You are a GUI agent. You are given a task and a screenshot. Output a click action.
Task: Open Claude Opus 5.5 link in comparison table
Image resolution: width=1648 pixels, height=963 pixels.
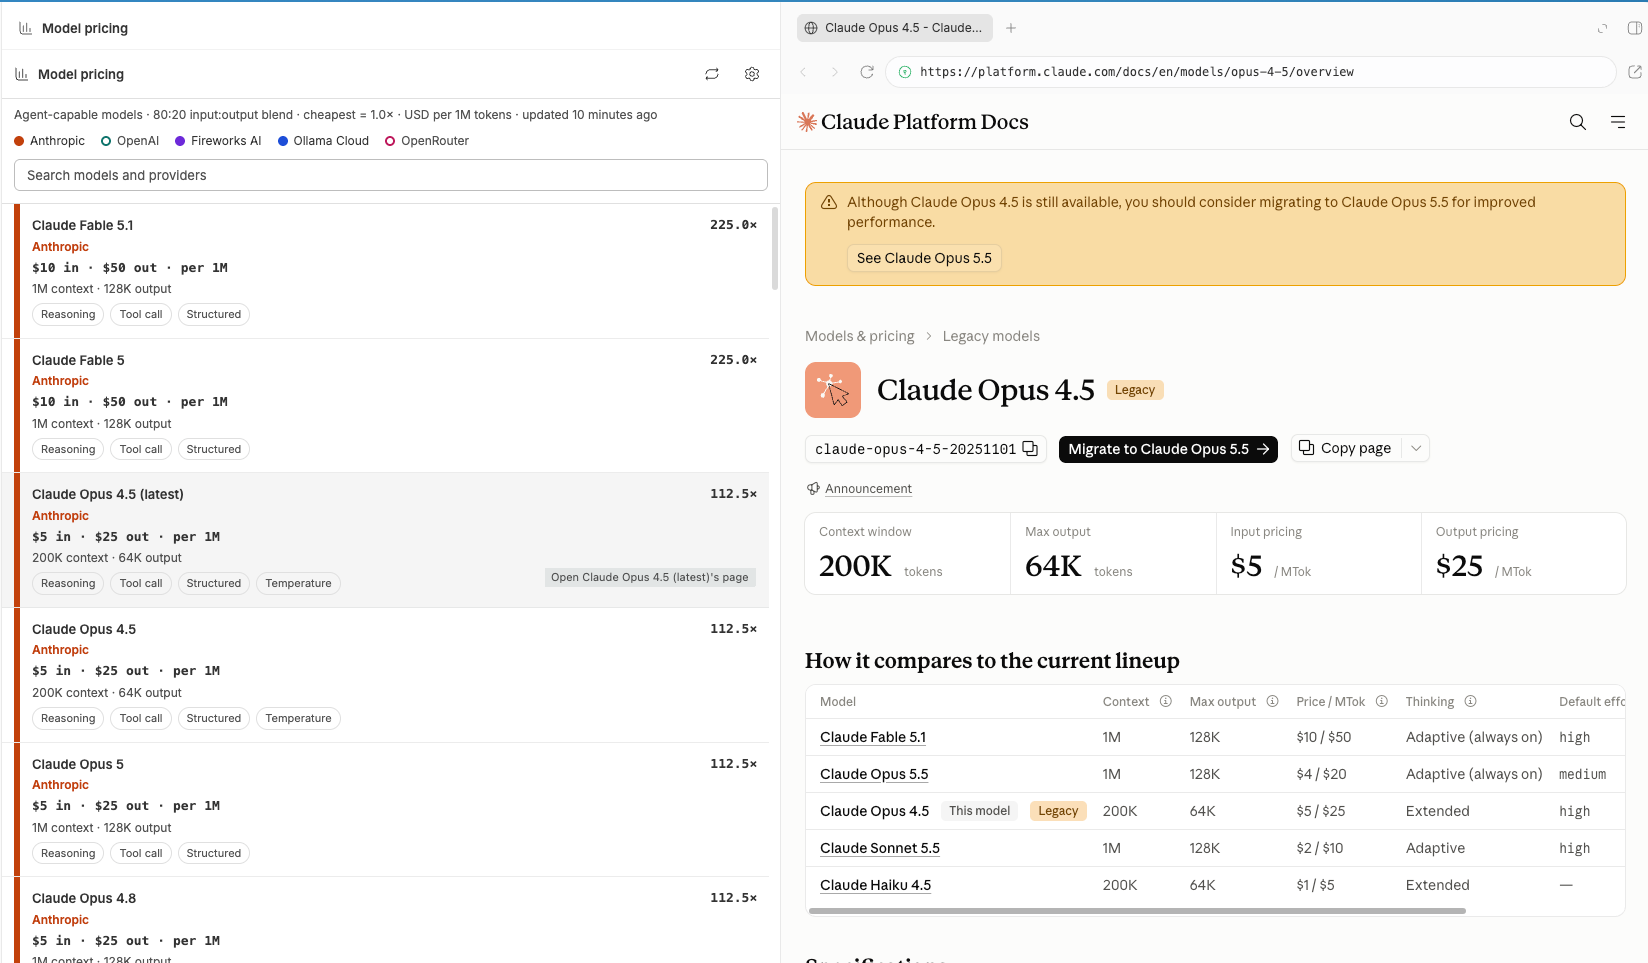[x=874, y=774]
